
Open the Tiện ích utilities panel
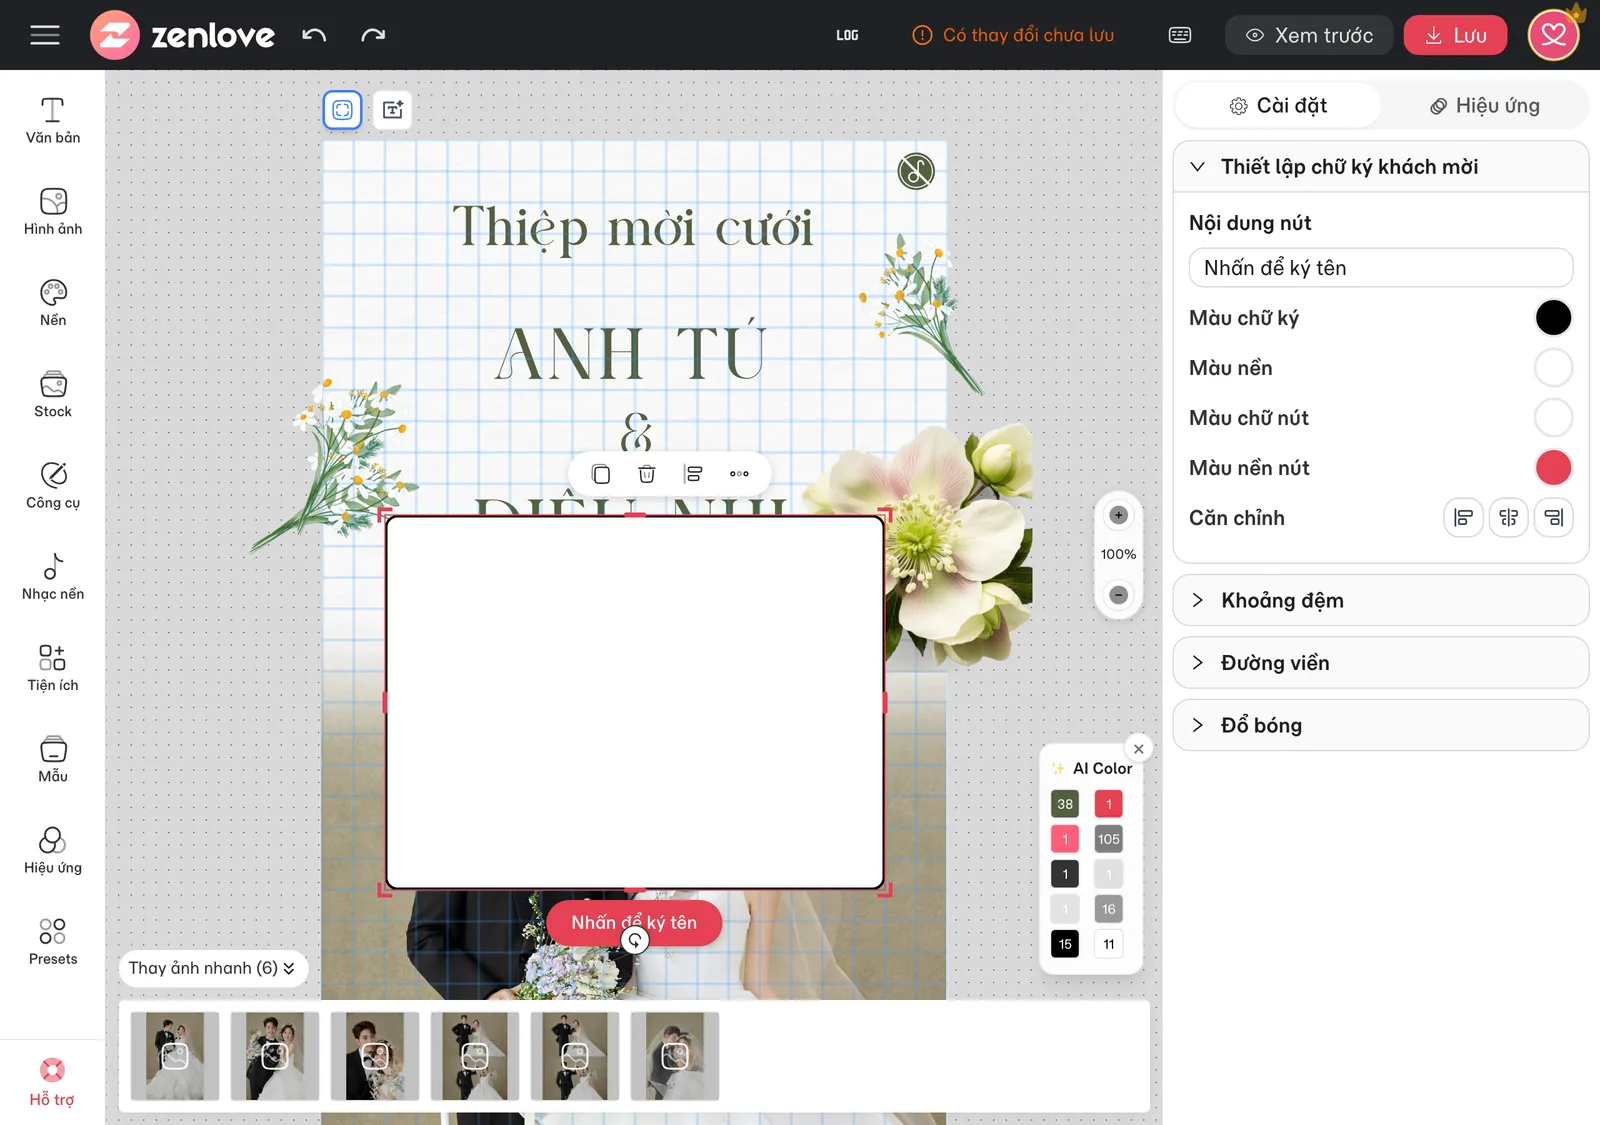[x=53, y=668]
